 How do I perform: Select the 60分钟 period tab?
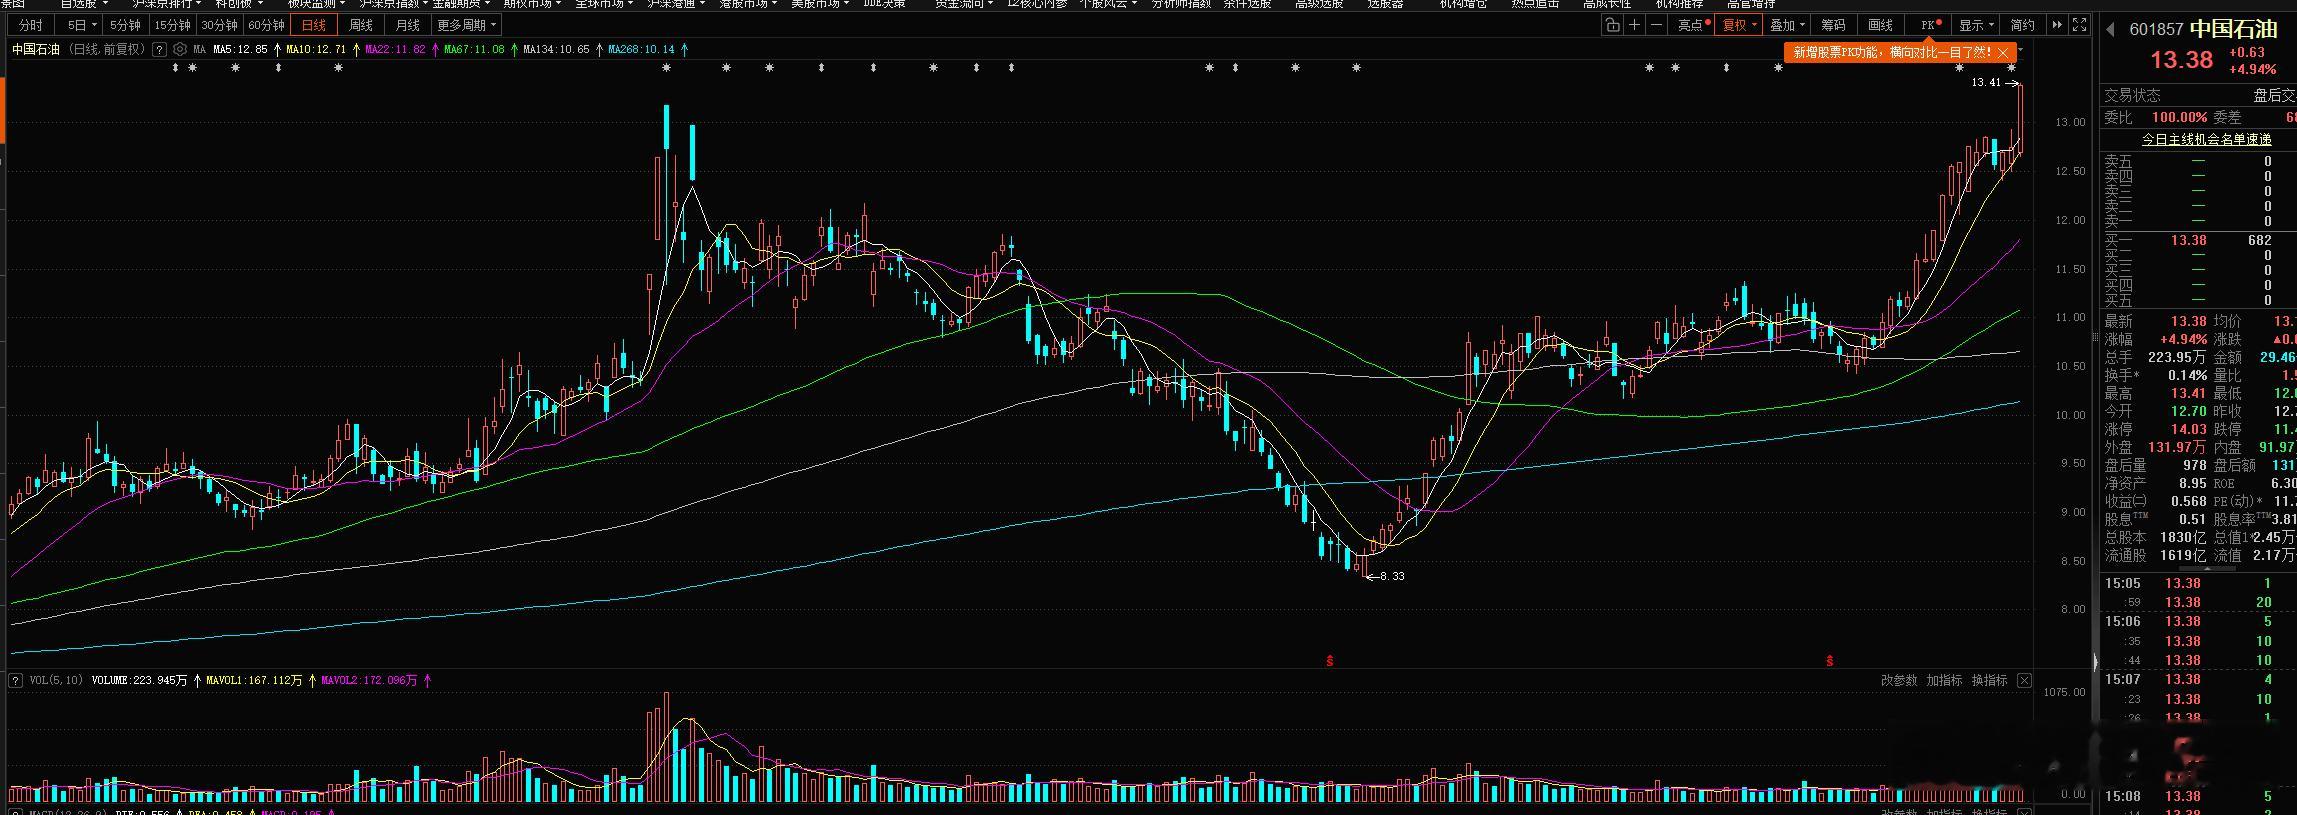pyautogui.click(x=266, y=25)
